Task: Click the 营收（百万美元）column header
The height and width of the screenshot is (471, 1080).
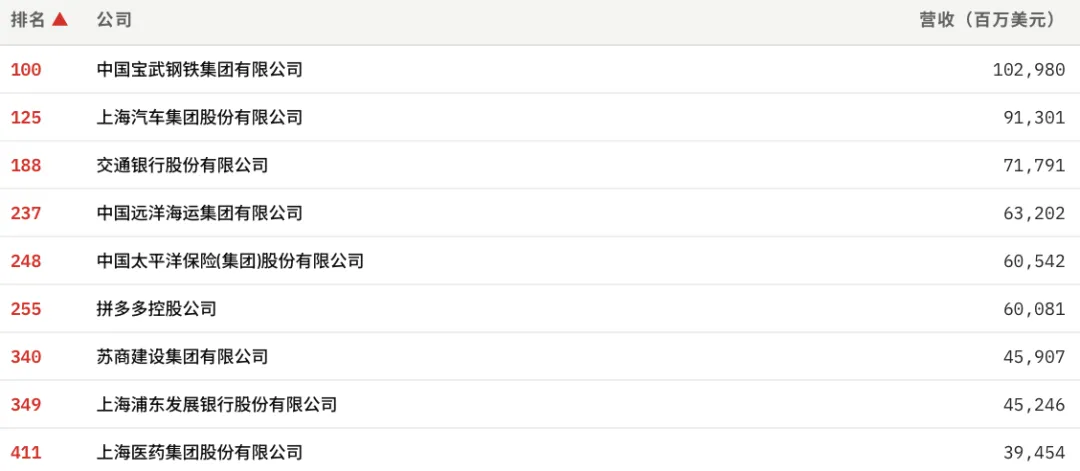Action: 987,20
